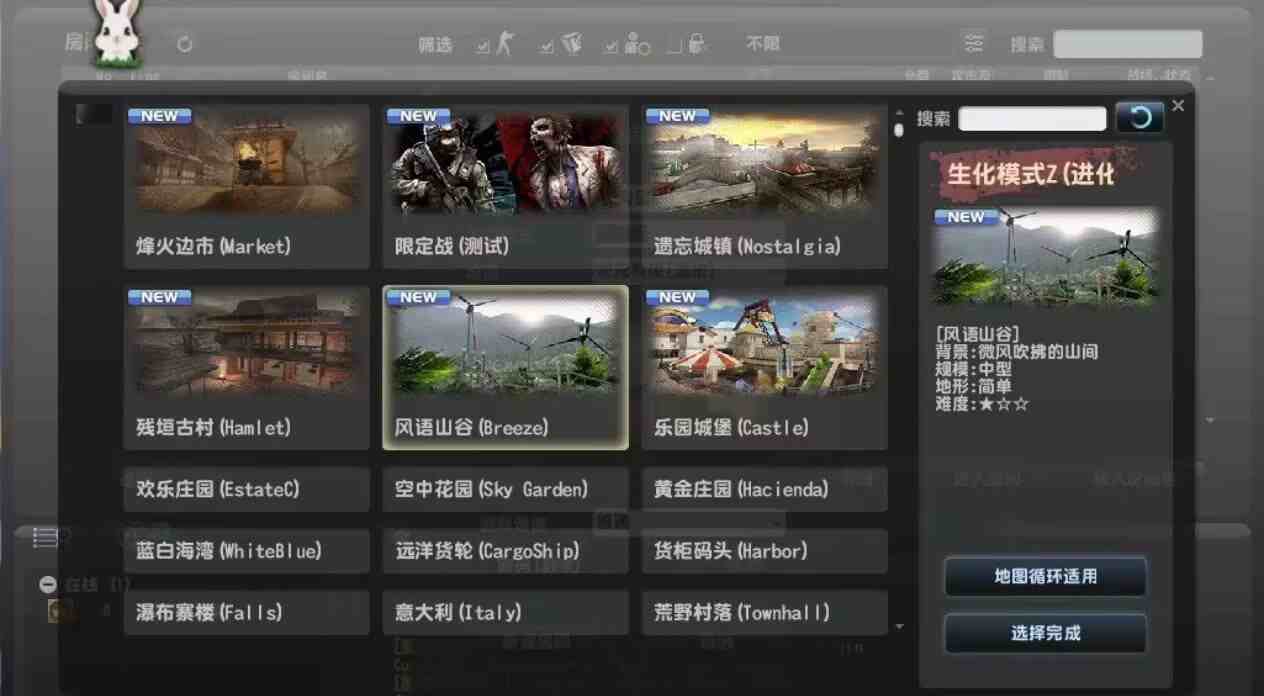Click the bomb defusal mode icon in filter bar
The height and width of the screenshot is (696, 1264).
[573, 42]
